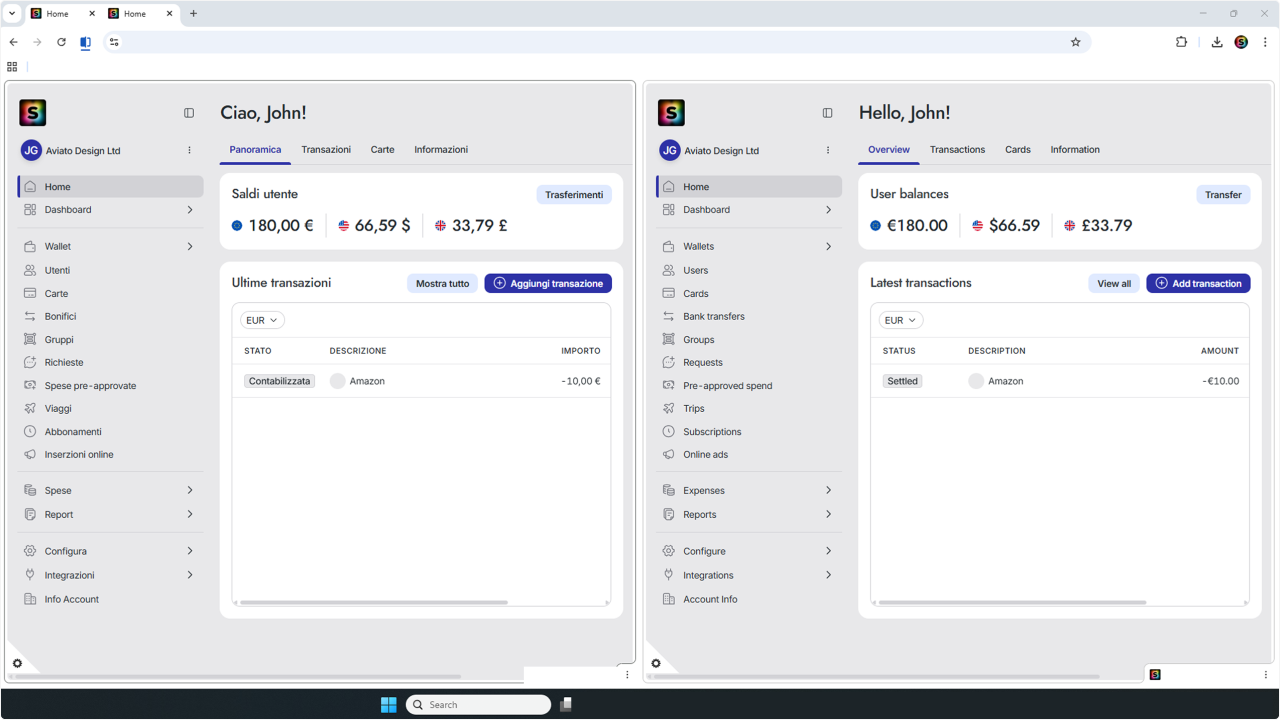
Task: Switch to the Cards tab in English panel
Action: coord(1018,149)
